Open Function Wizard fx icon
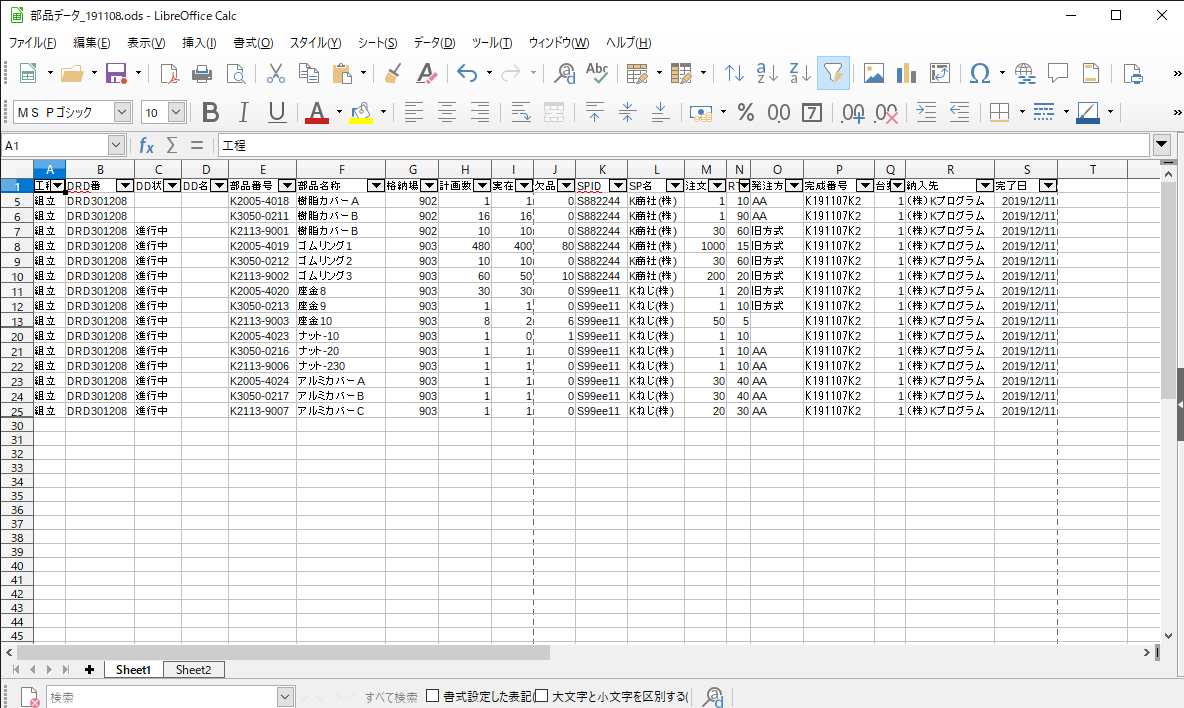 pyautogui.click(x=146, y=145)
